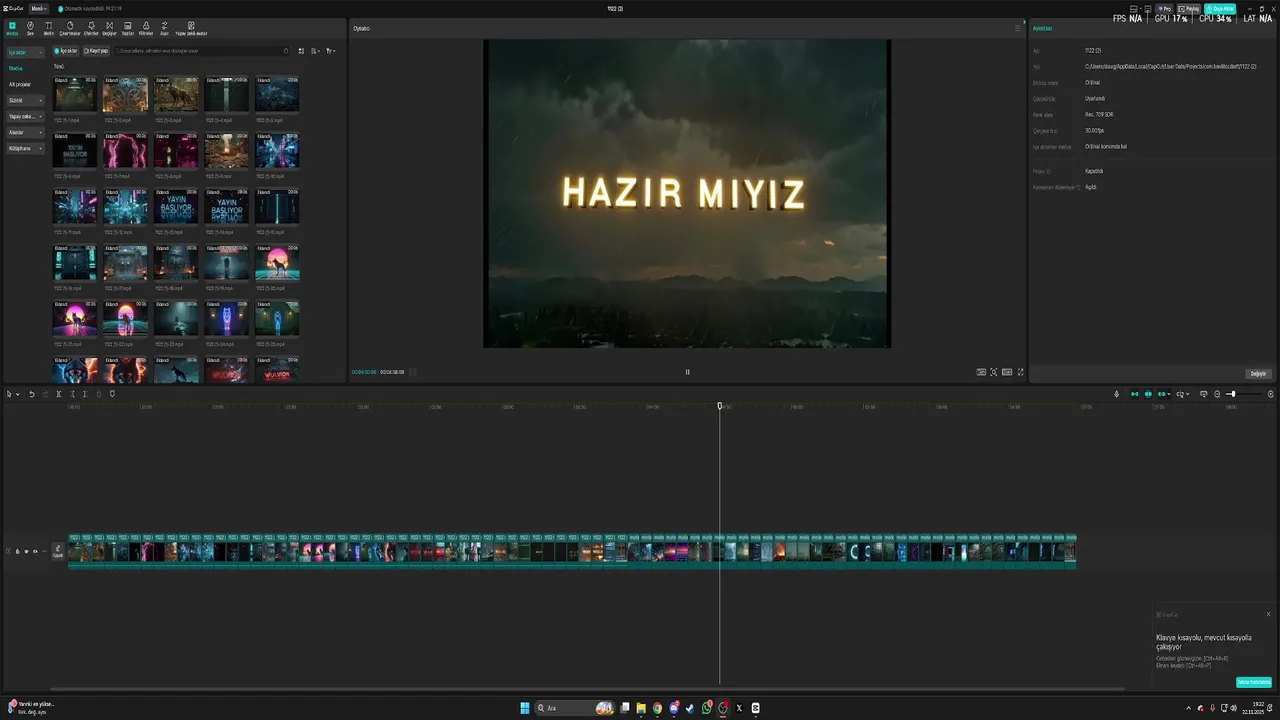Viewport: 1280px width, 720px height.
Task: Open the preview axis dropdown in timeline toolbar
Action: [x=1182, y=394]
